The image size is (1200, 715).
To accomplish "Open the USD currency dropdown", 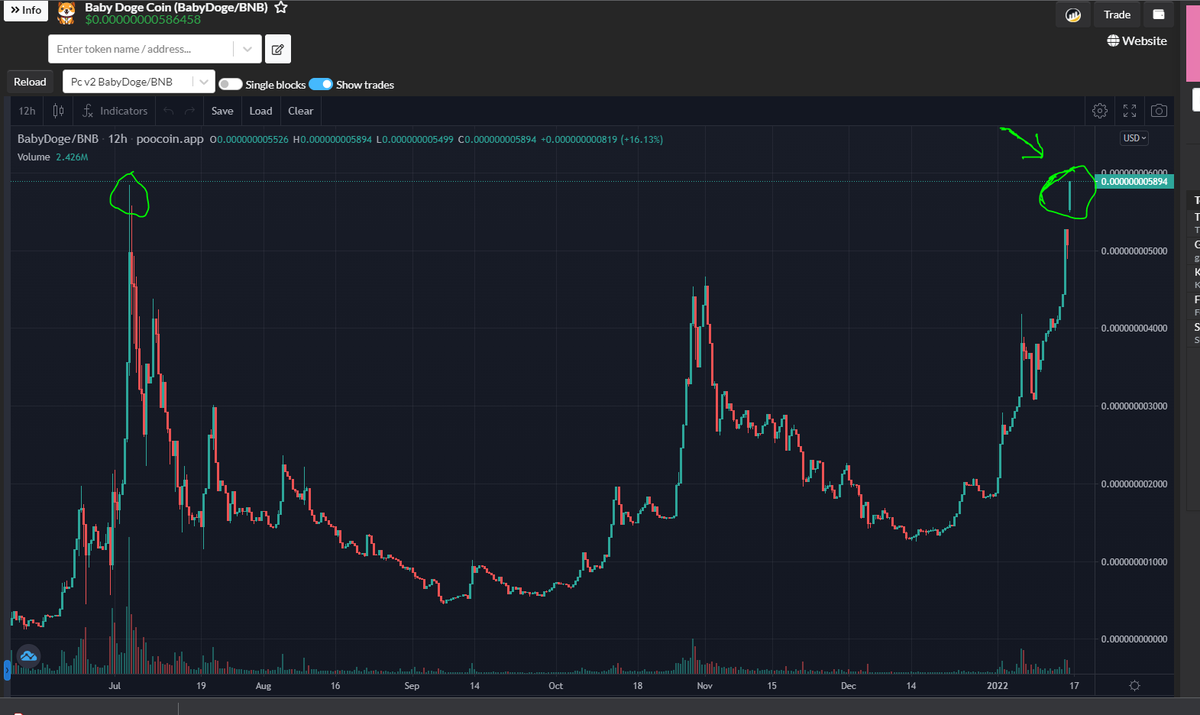I will (x=1135, y=138).
